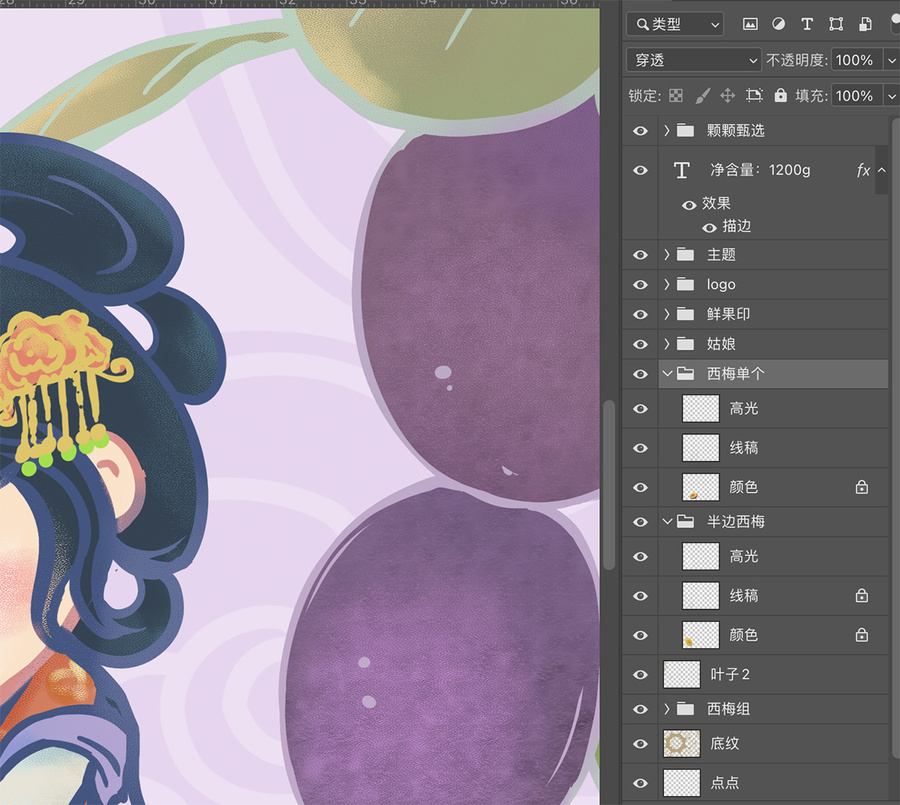Hide the 西梅组 group
900x805 pixels.
641,710
